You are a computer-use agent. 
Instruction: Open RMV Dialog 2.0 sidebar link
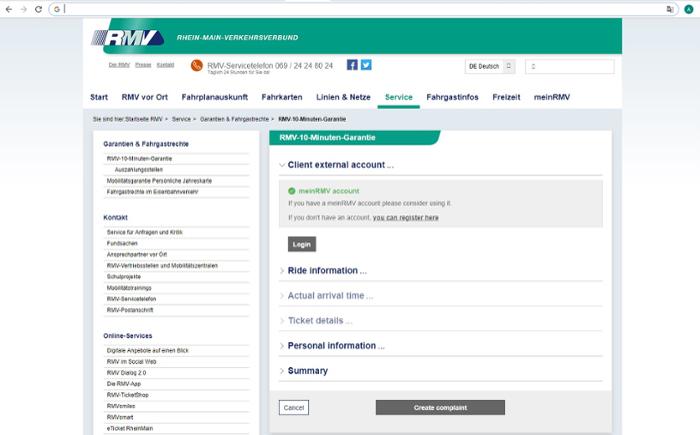click(x=126, y=373)
